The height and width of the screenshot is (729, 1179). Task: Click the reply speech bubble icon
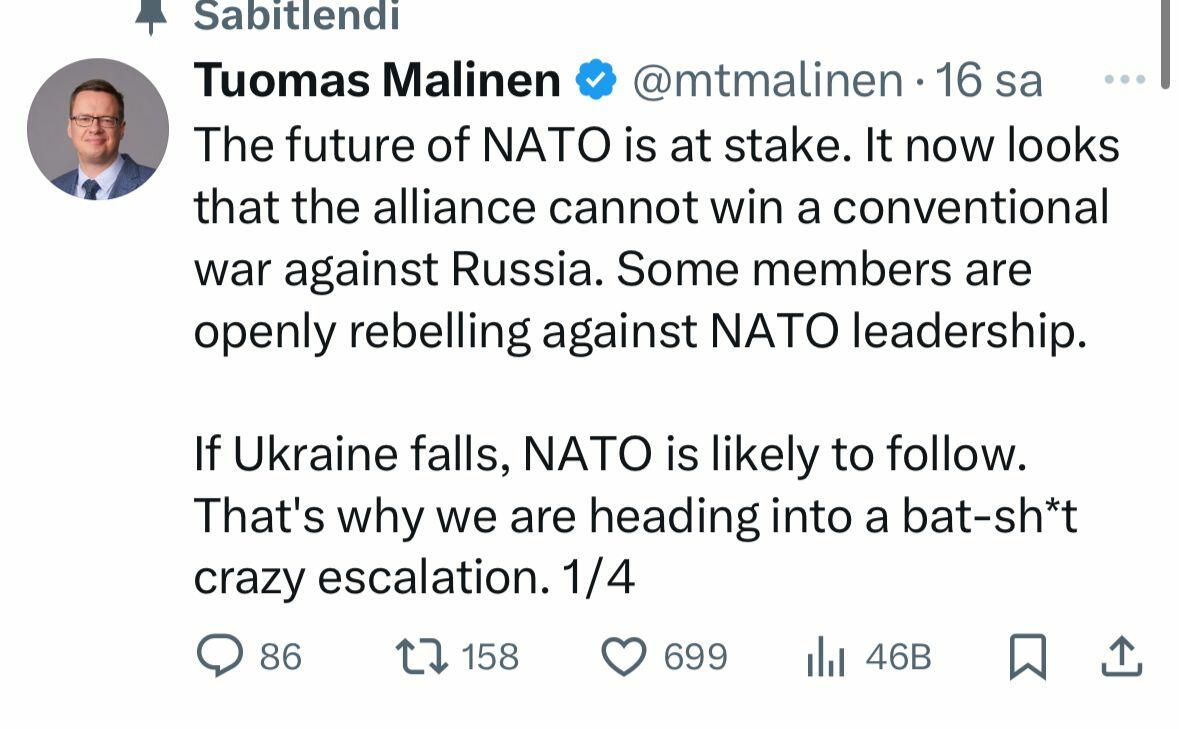[220, 655]
